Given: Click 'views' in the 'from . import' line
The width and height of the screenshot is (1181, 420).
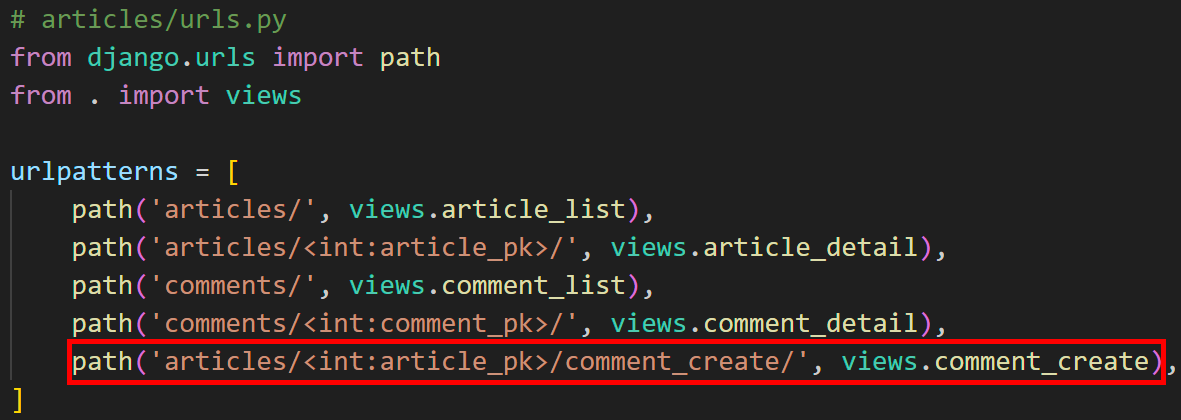Looking at the screenshot, I should click(x=264, y=96).
